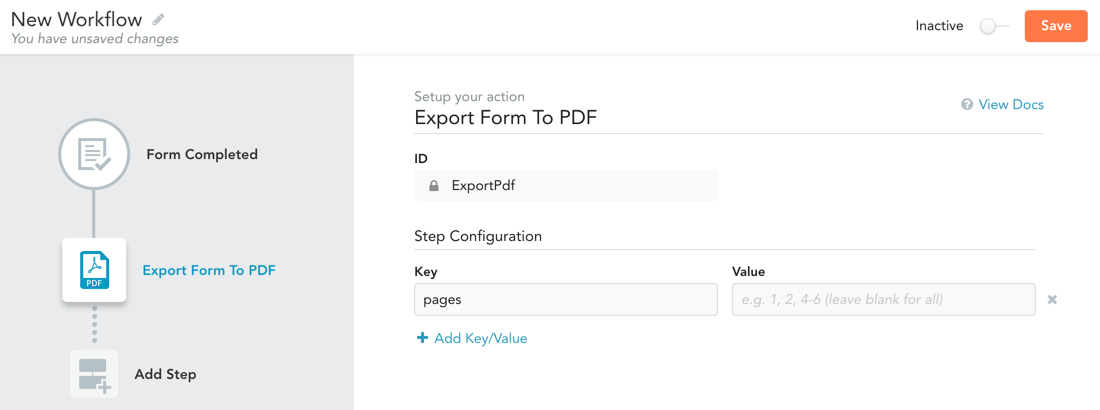Click the pencil icon to rename workflow
The height and width of the screenshot is (410, 1100).
pyautogui.click(x=159, y=19)
